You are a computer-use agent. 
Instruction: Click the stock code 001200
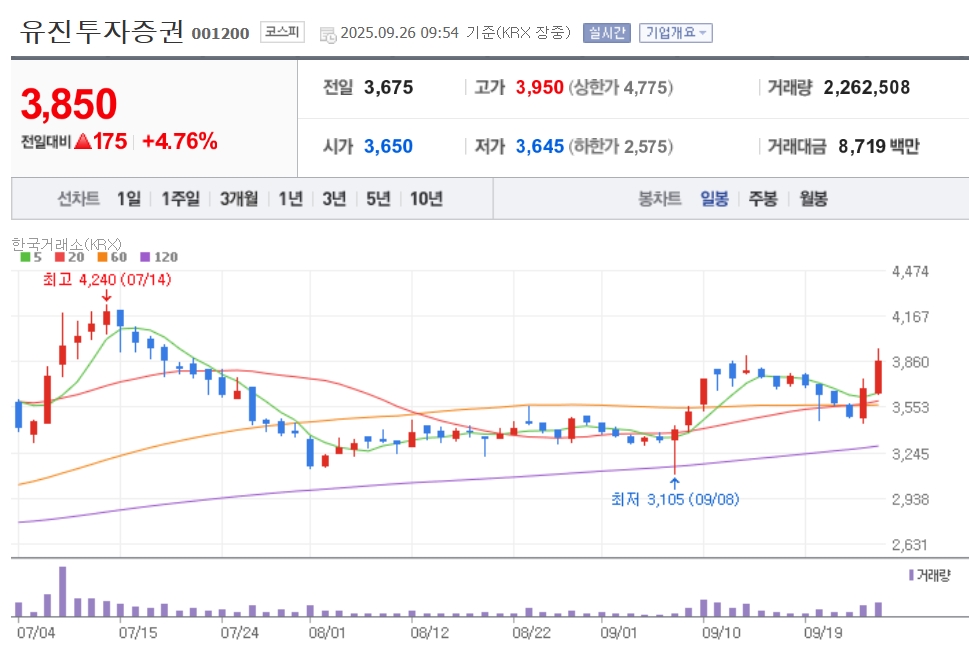coord(220,33)
